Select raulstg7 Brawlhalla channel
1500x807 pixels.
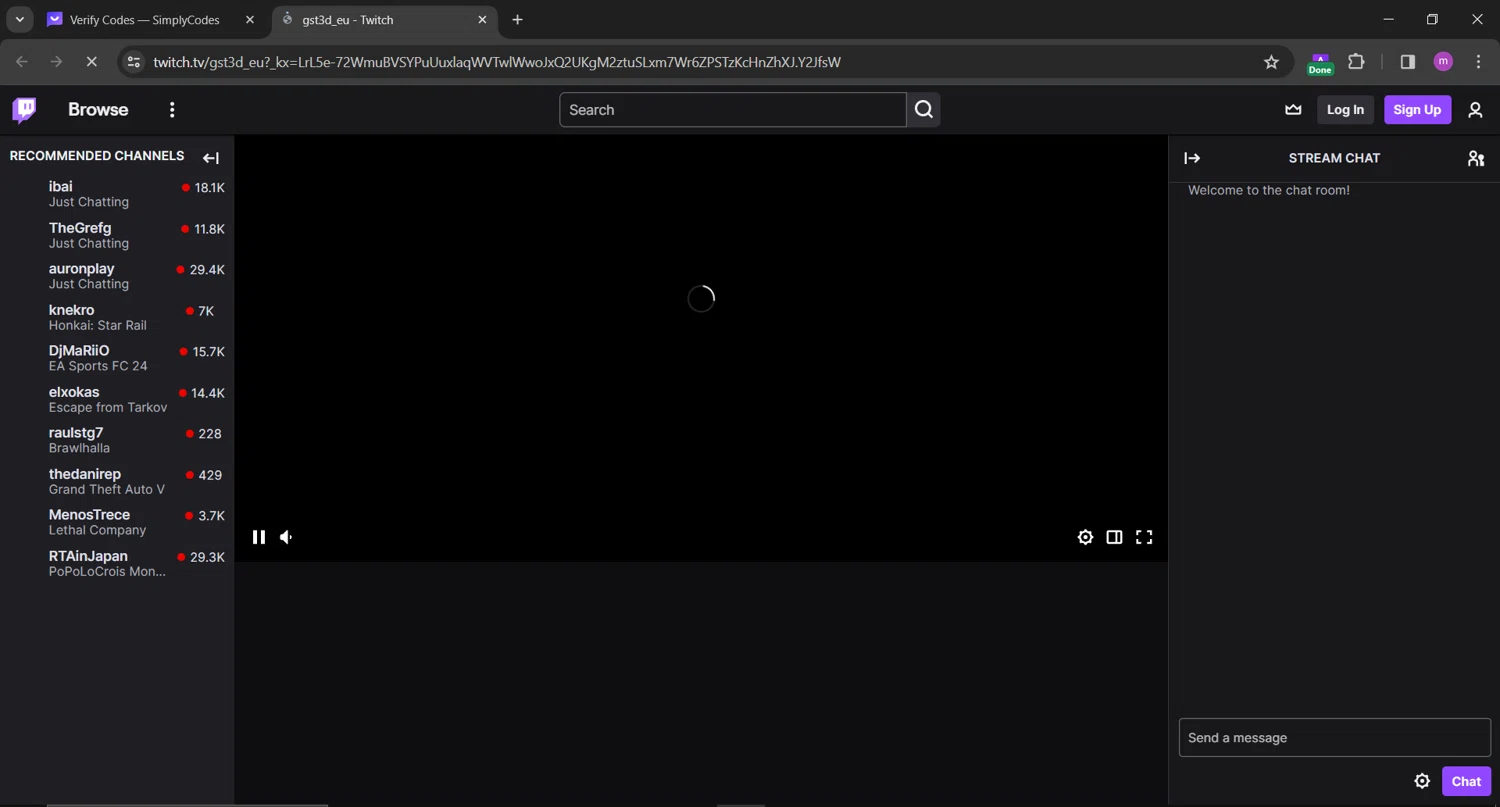117,440
